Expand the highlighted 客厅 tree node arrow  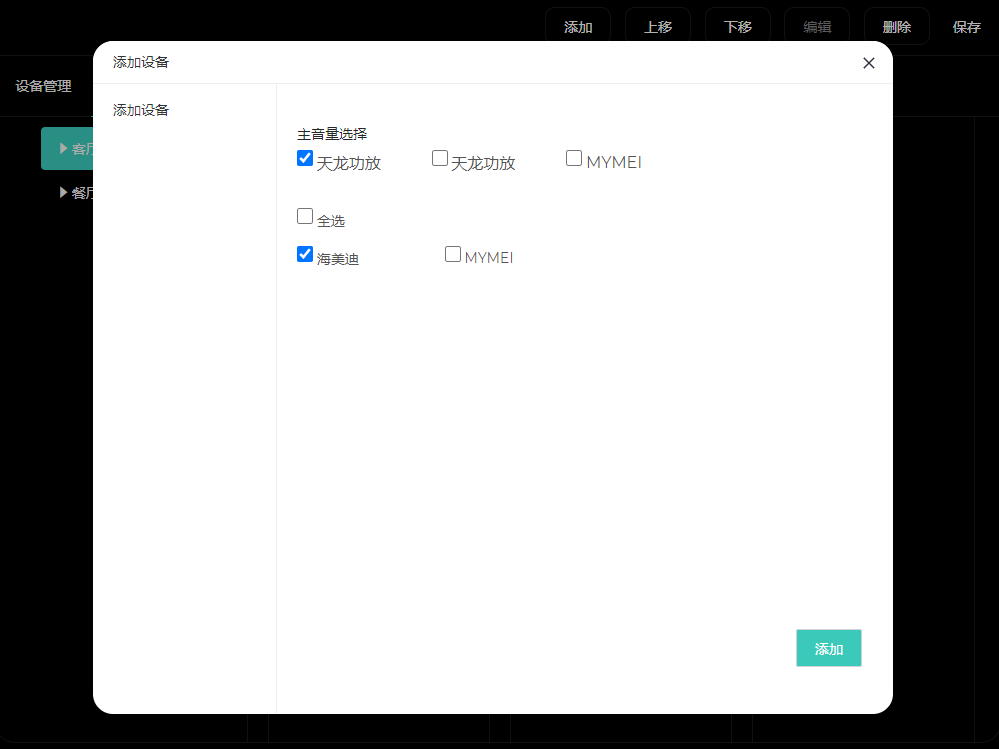(x=64, y=148)
